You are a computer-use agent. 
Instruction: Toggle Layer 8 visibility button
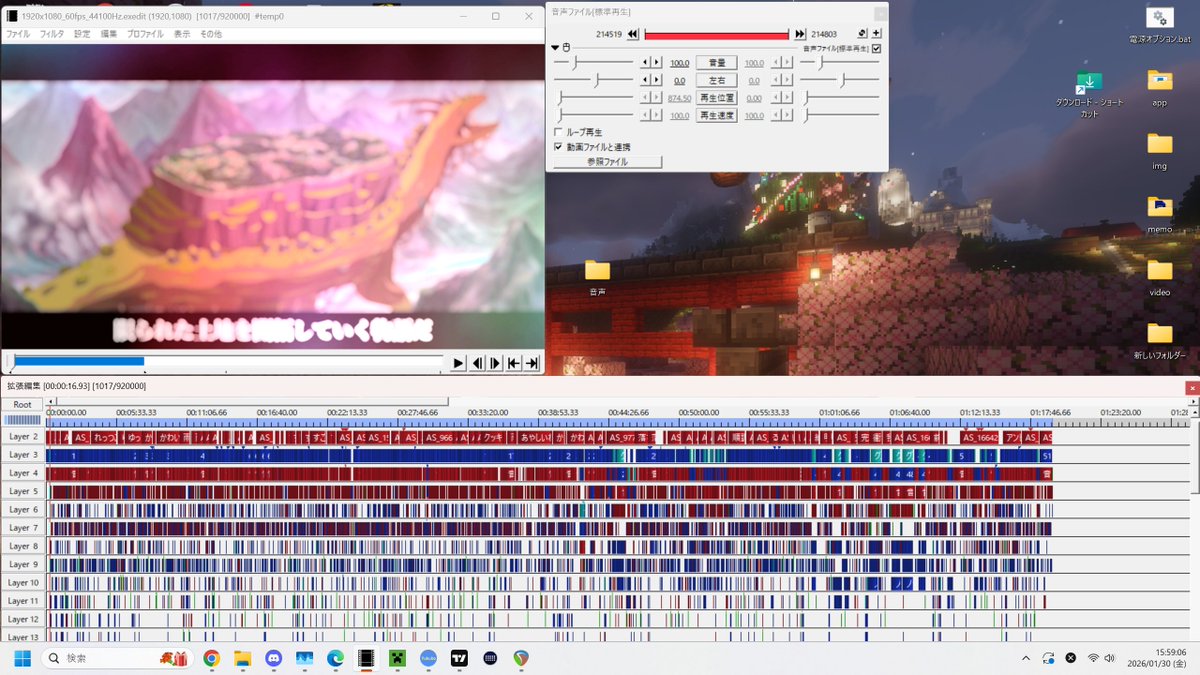[22, 546]
